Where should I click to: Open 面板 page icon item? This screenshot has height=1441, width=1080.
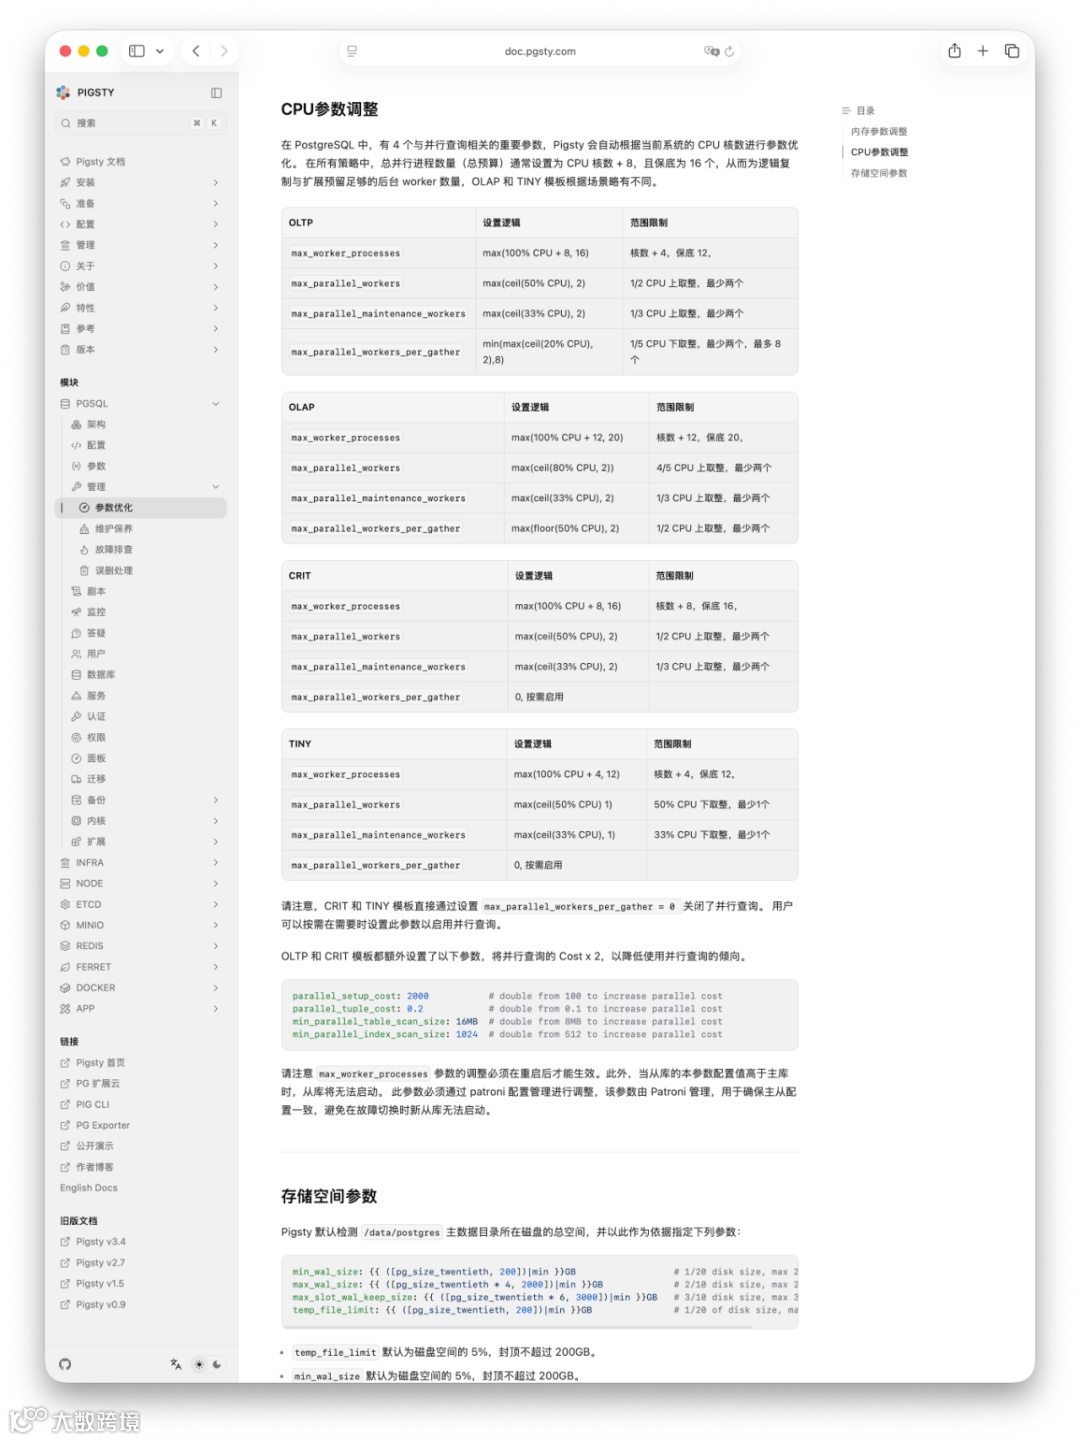[x=88, y=759]
